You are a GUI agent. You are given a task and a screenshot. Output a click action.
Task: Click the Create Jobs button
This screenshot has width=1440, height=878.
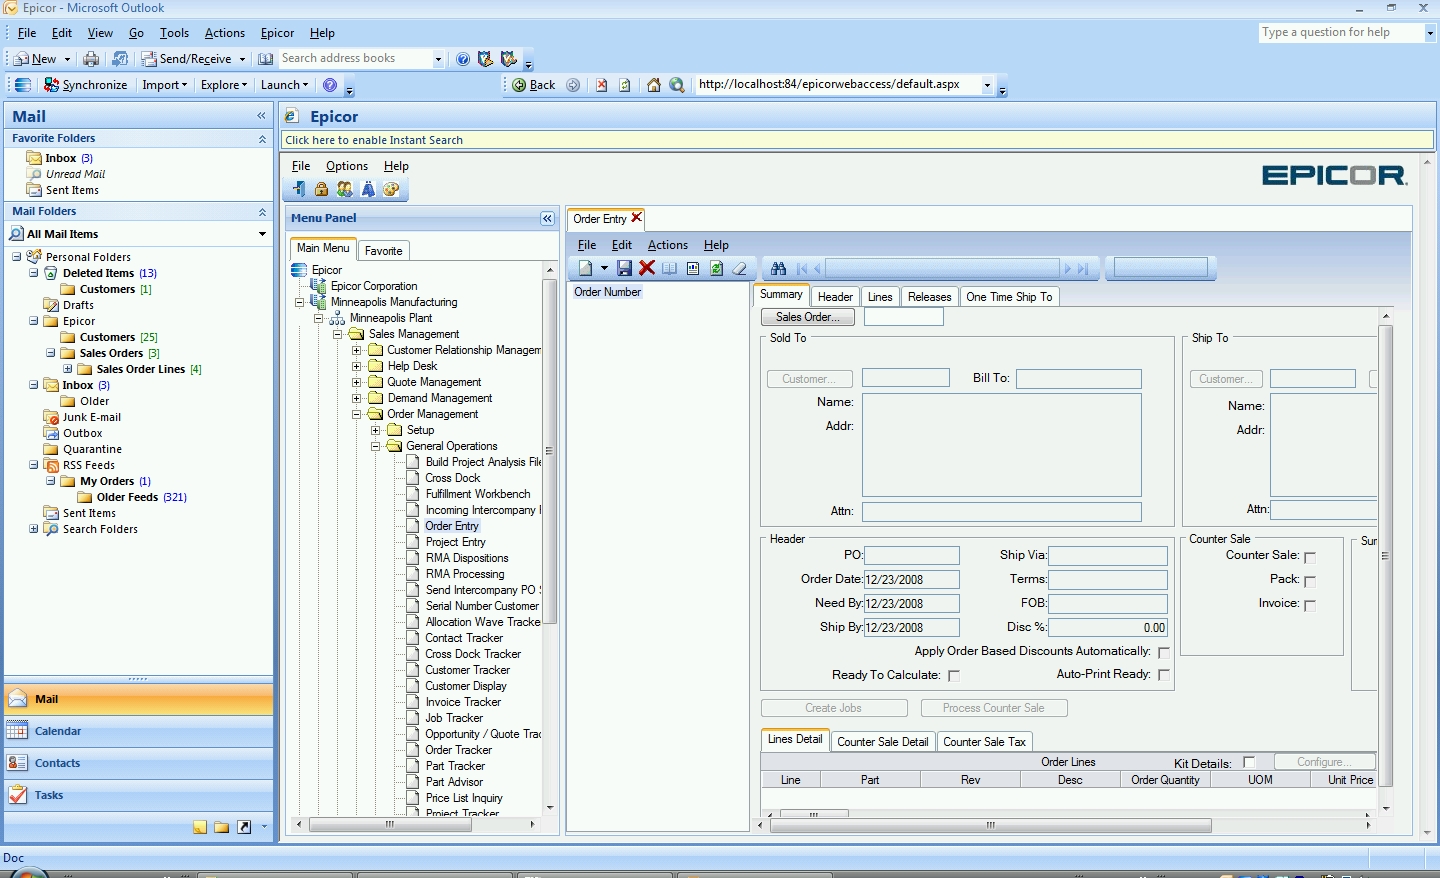[x=834, y=708]
